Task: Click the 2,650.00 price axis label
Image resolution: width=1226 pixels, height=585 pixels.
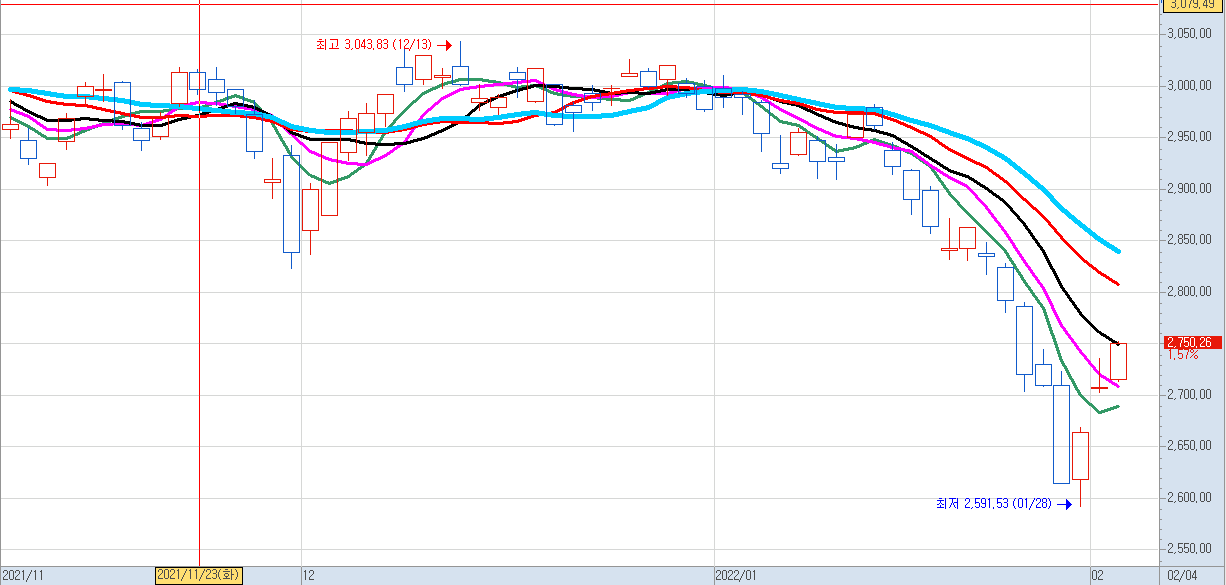Action: tap(1190, 446)
